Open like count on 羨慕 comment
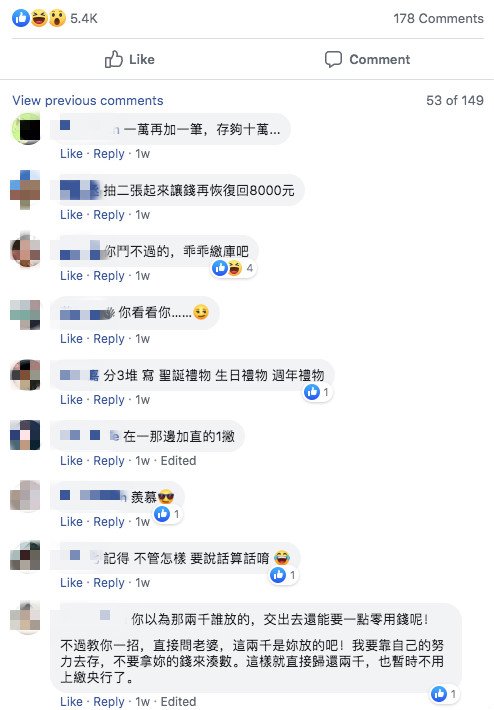Screen dimensions: 494x710 pos(168,514)
